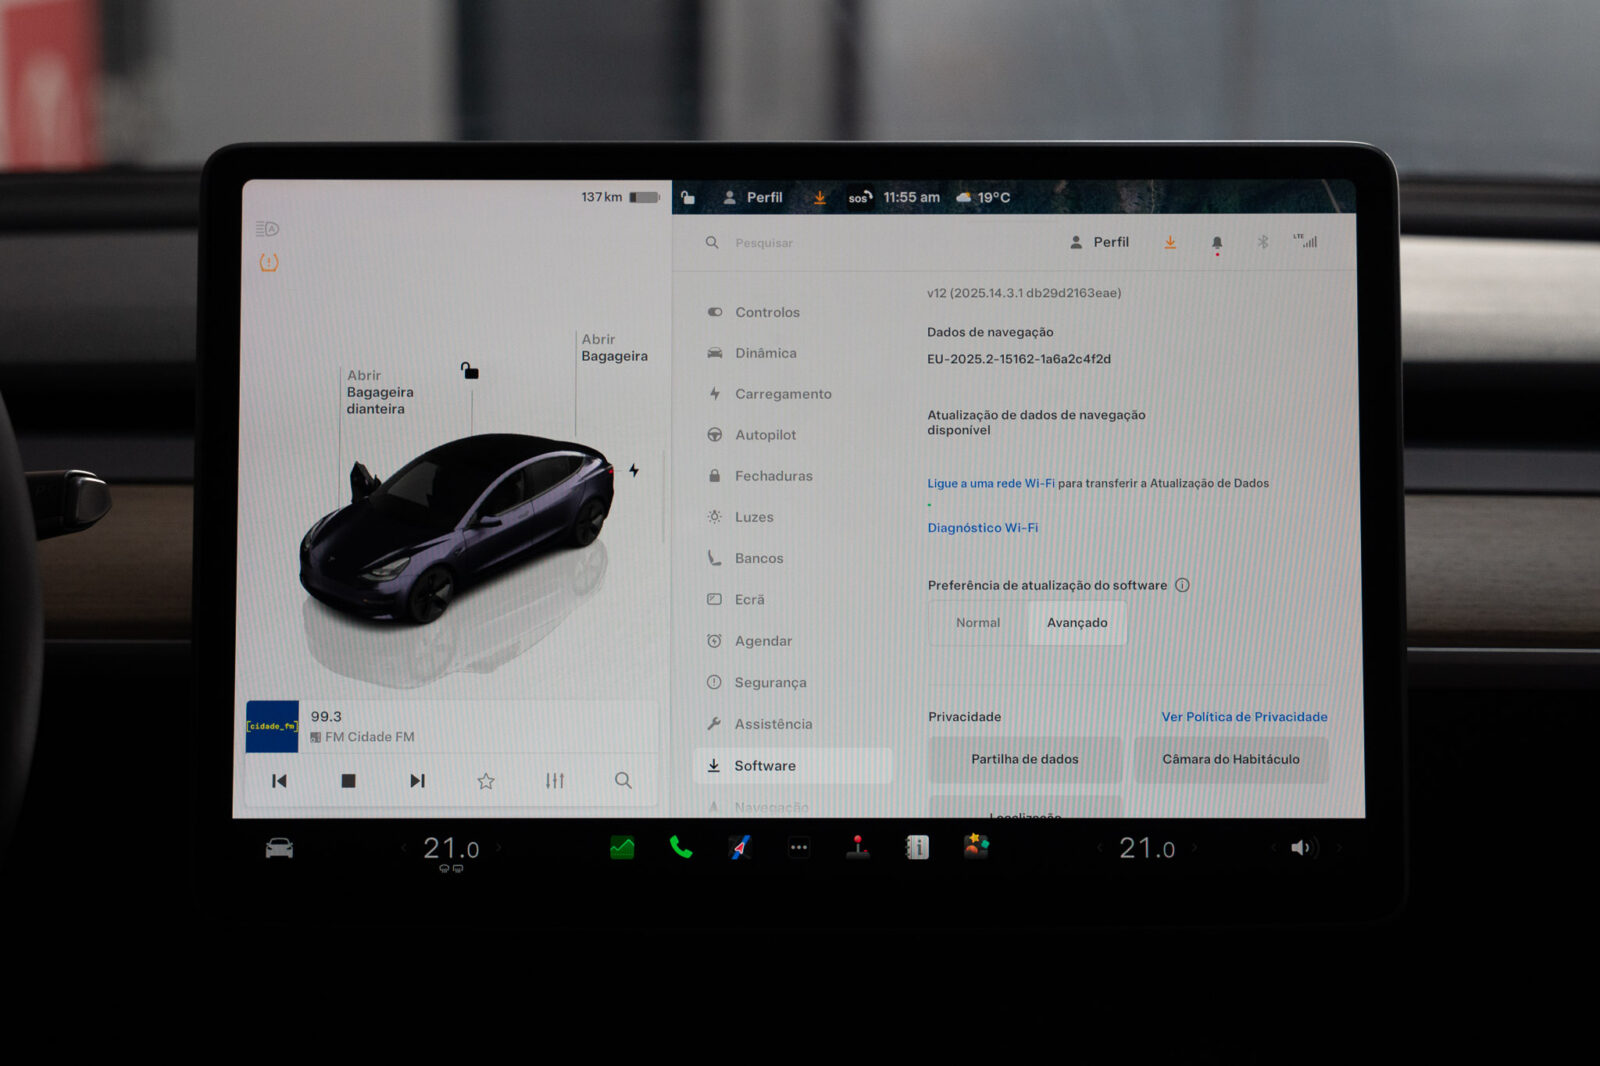Open the Autopilot settings menu
Image resolution: width=1600 pixels, height=1066 pixels.
tap(765, 435)
